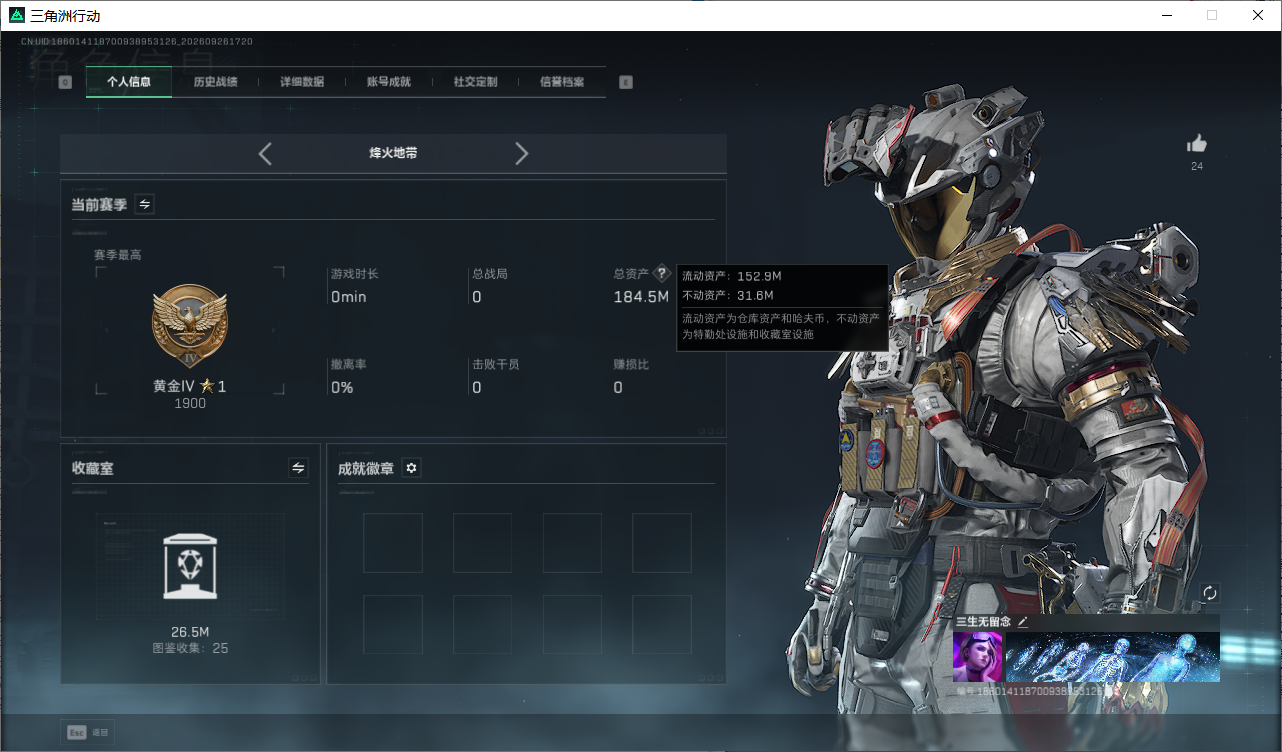Image resolution: width=1282 pixels, height=752 pixels.
Task: Click the 总战局 label
Action: click(490, 274)
